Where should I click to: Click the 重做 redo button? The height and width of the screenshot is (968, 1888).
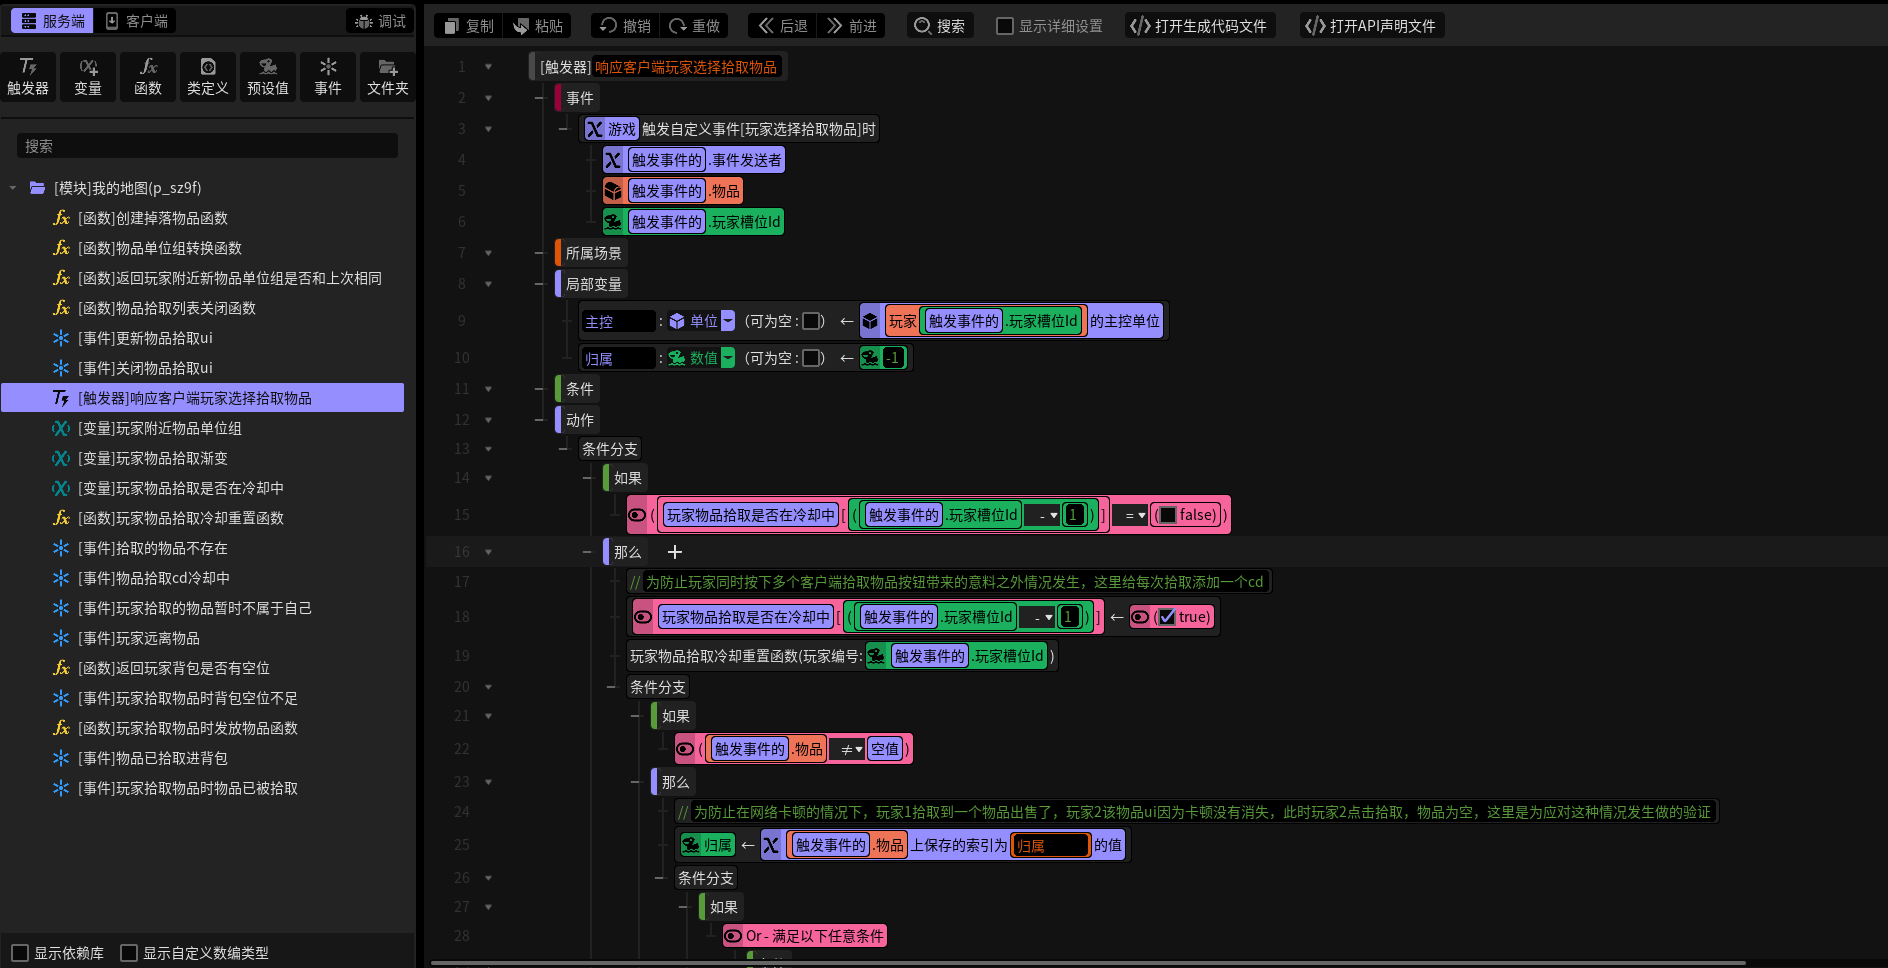click(x=694, y=26)
